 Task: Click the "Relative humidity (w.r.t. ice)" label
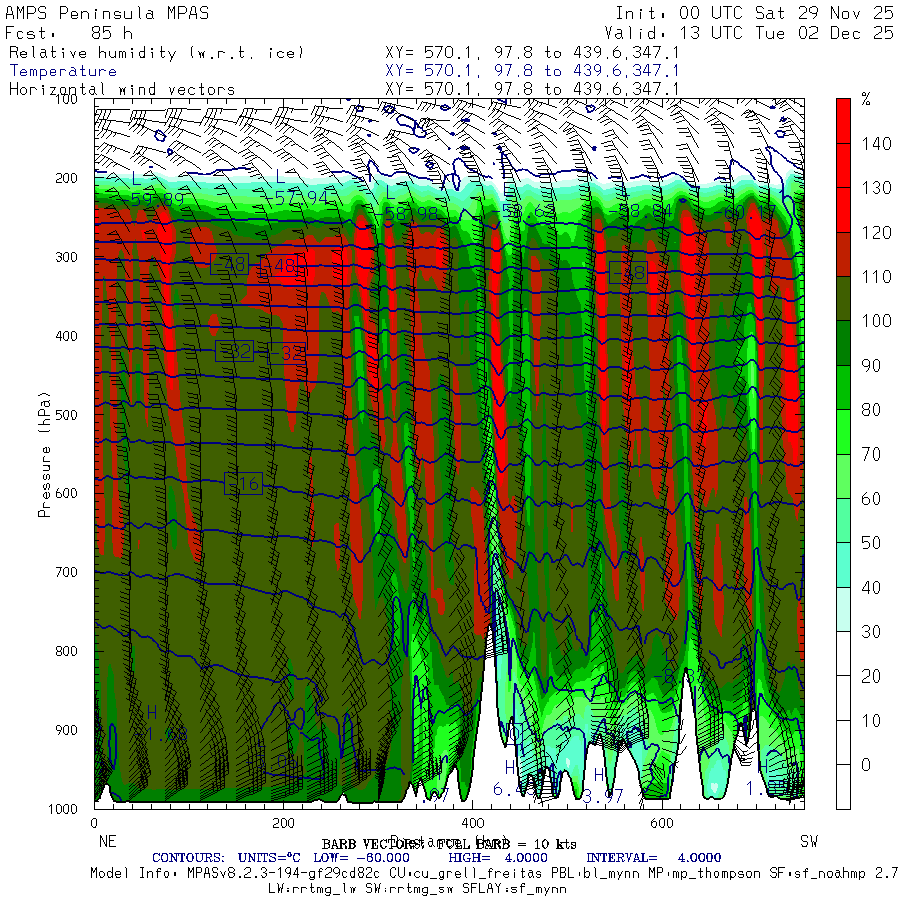tap(156, 53)
